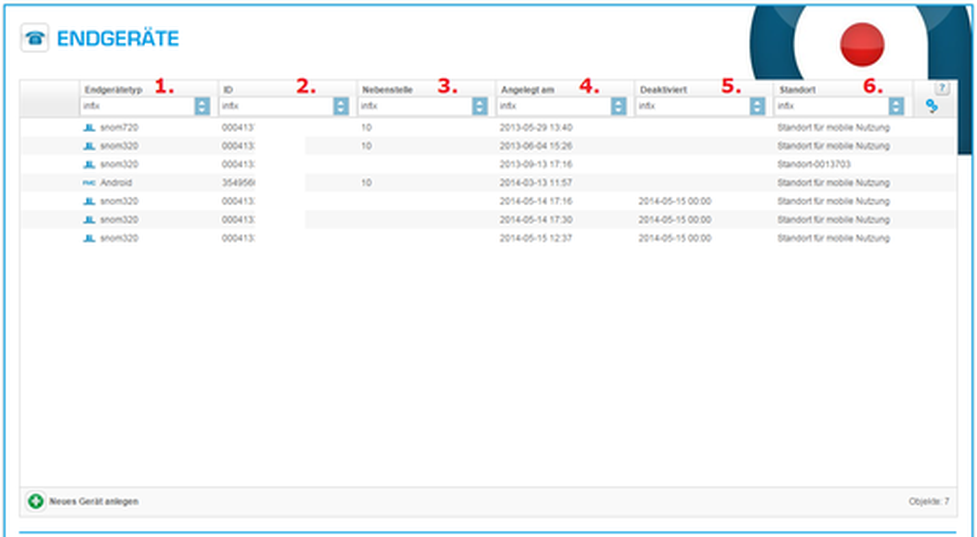The height and width of the screenshot is (537, 977).
Task: Focus the Standort filter text field
Action: coord(832,107)
